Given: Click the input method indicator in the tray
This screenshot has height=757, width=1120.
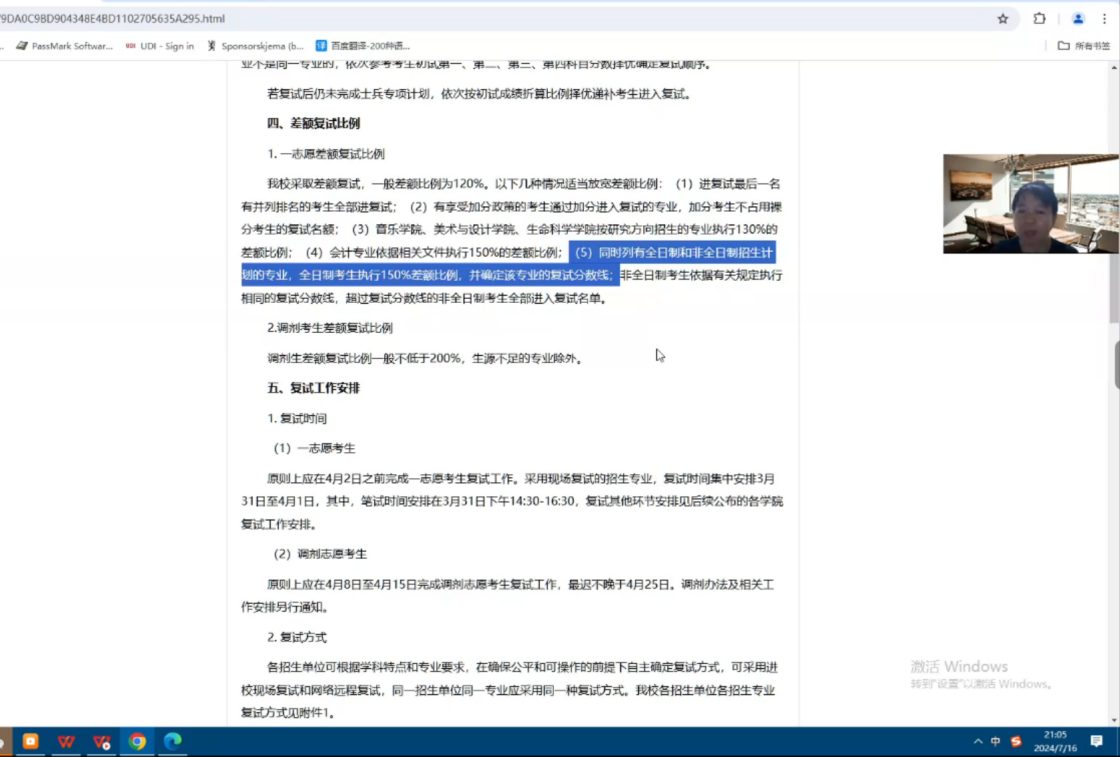Looking at the screenshot, I should (x=994, y=742).
